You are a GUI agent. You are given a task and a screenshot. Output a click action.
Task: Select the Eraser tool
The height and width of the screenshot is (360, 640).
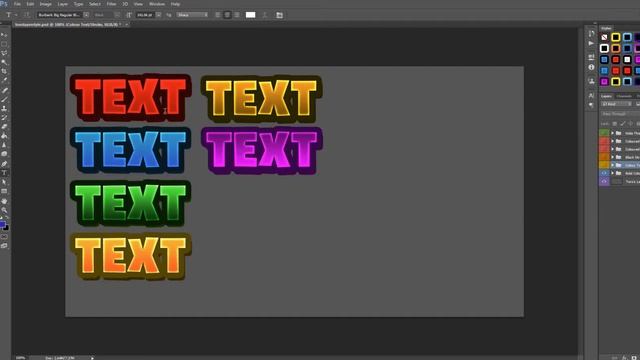(4, 127)
